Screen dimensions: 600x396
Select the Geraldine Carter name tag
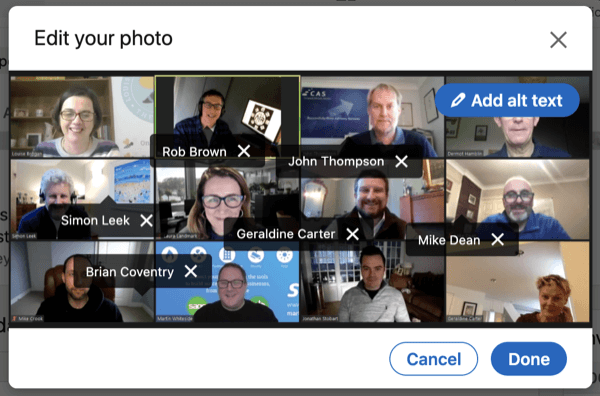(x=285, y=234)
